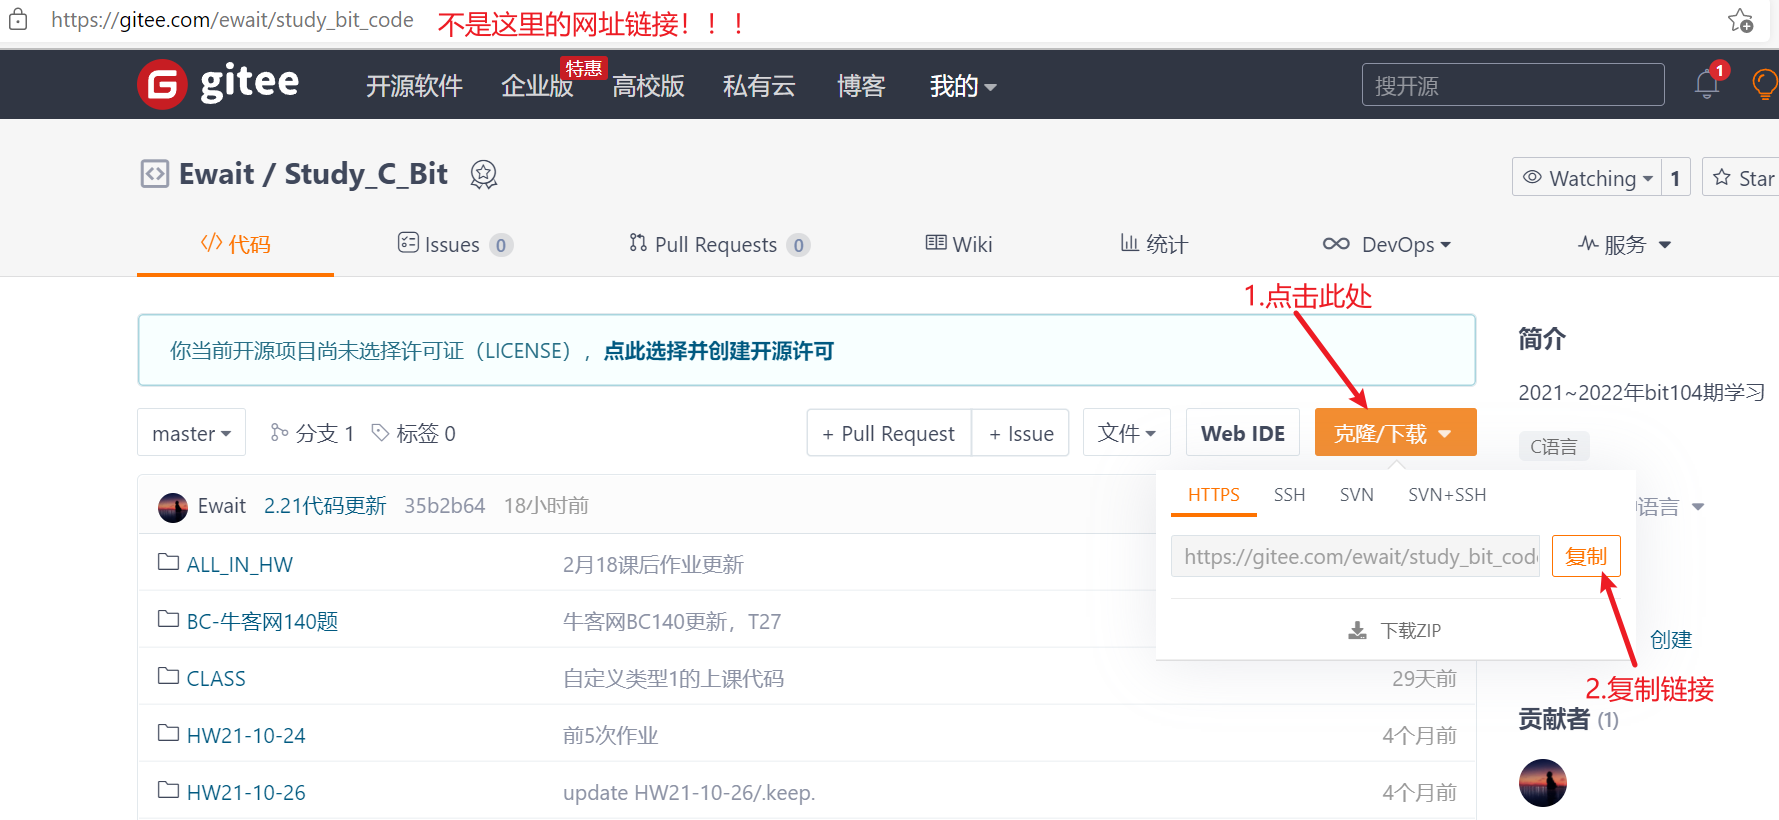Screen dimensions: 1779x820
Task: Open the ALL_IN_HW folder
Action: point(239,564)
